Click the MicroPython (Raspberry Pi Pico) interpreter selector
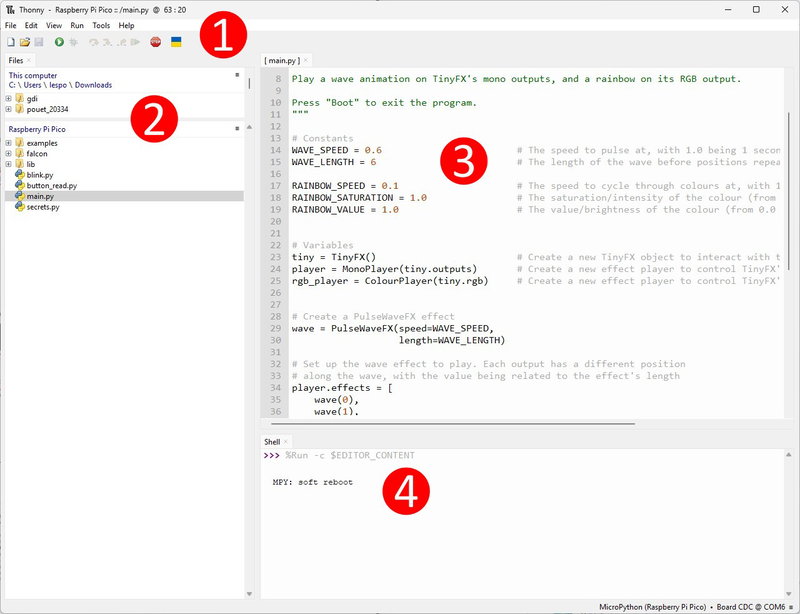Screen dimensions: 800x614 [653, 607]
